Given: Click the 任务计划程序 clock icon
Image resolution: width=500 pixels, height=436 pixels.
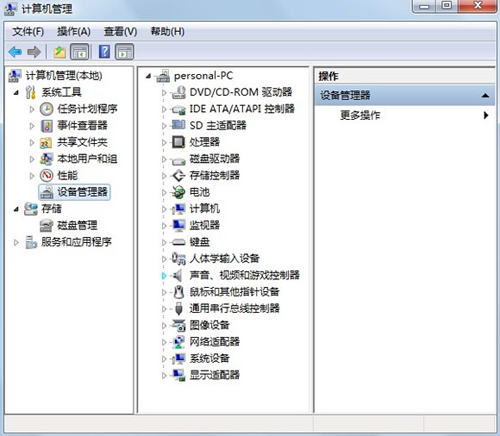Looking at the screenshot, I should [x=47, y=109].
